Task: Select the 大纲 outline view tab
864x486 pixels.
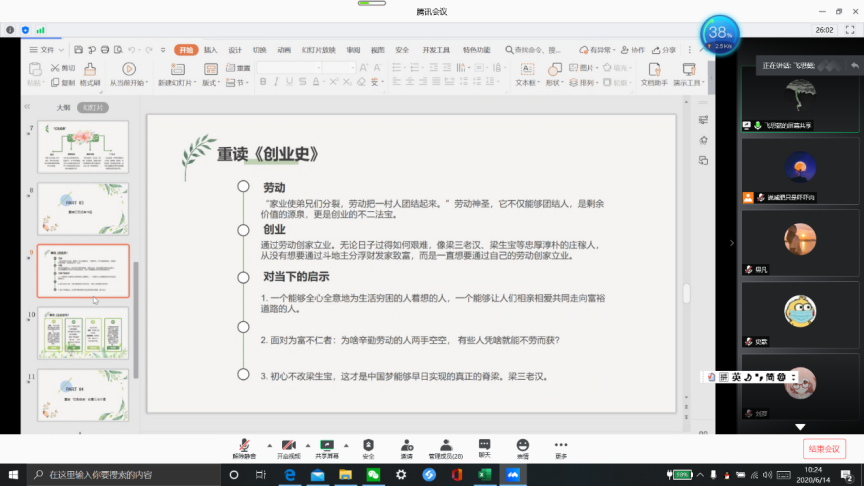Action: click(x=63, y=107)
